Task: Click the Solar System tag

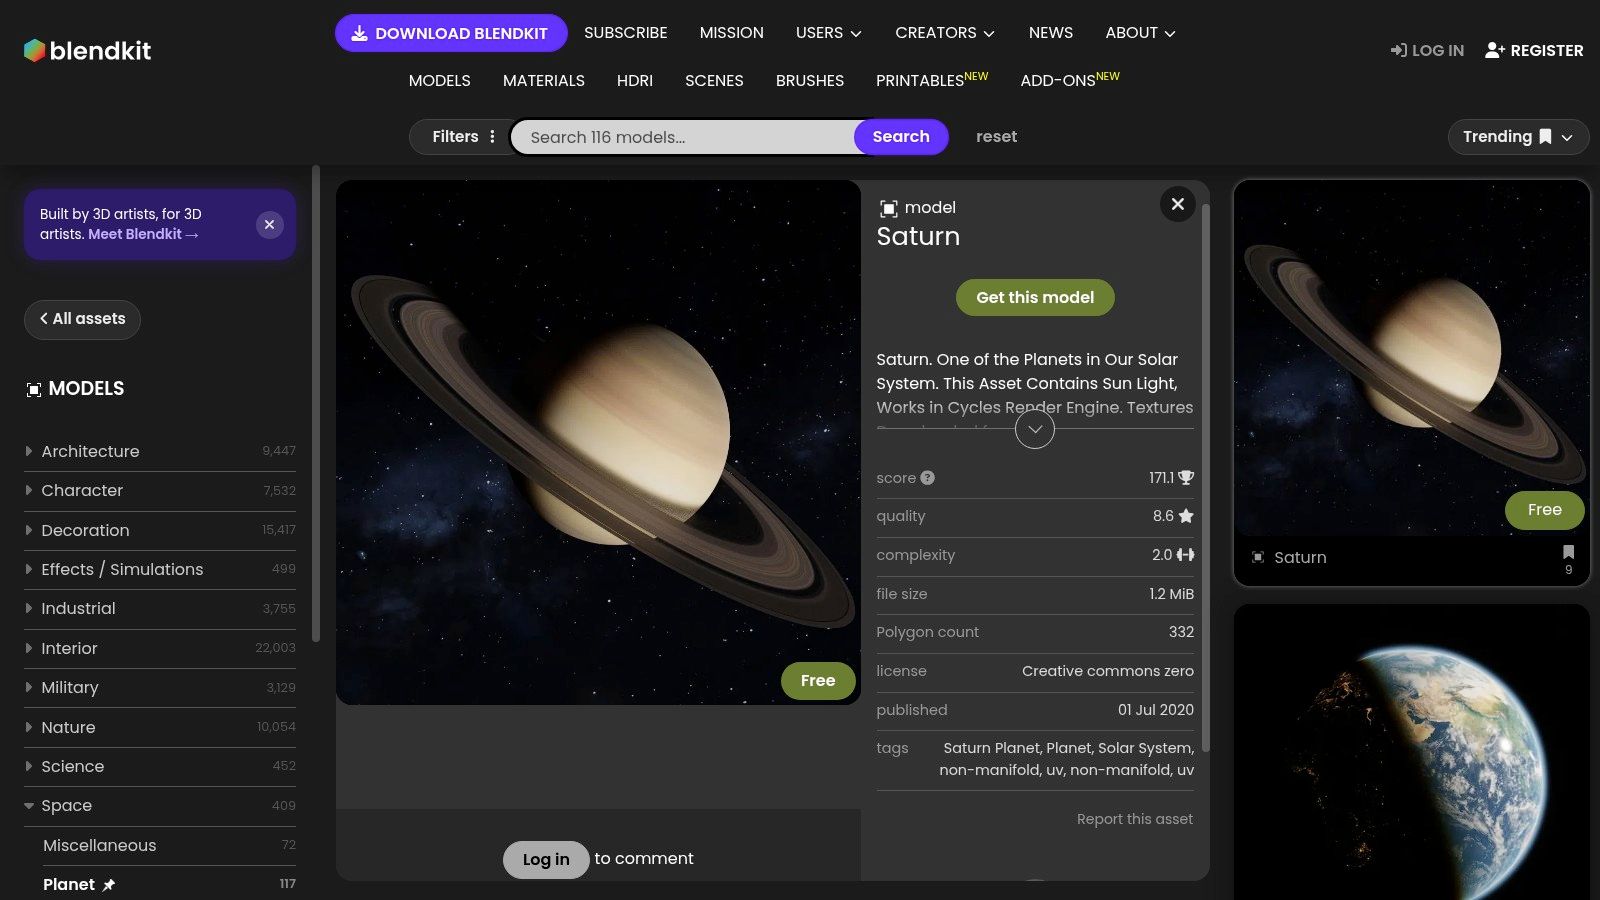Action: tap(1144, 748)
